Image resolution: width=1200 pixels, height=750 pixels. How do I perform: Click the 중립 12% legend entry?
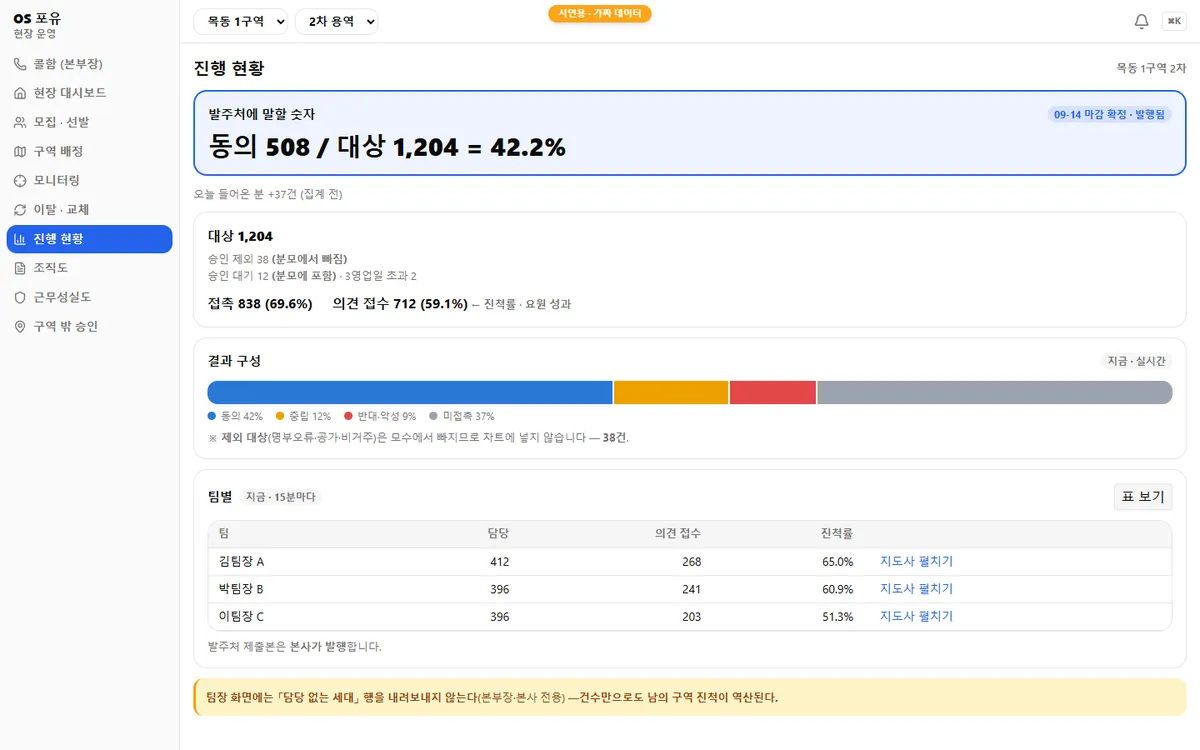(x=303, y=416)
